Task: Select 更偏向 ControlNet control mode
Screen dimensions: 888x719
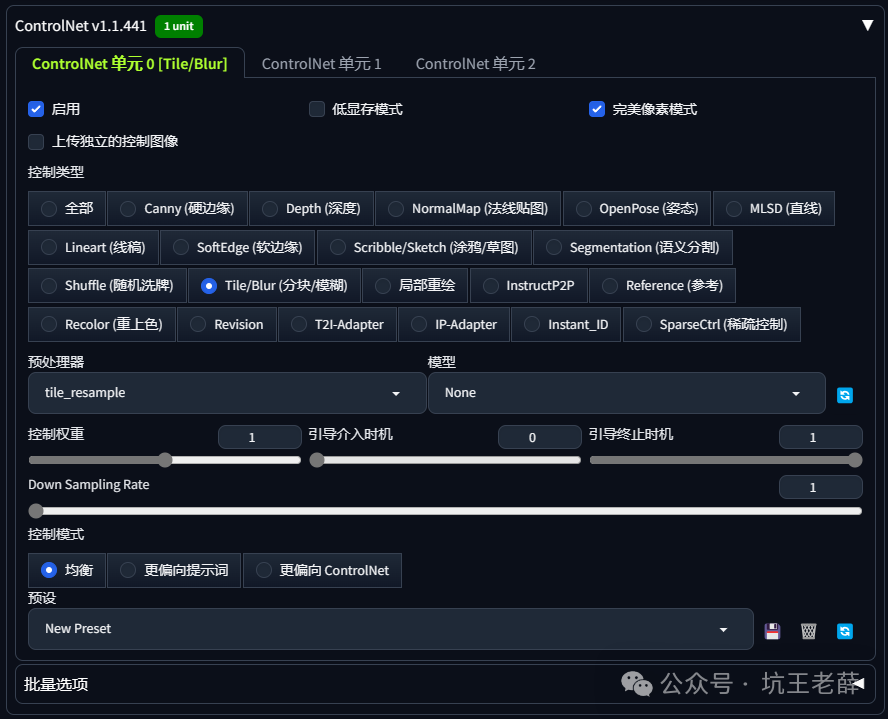Action: click(x=322, y=570)
